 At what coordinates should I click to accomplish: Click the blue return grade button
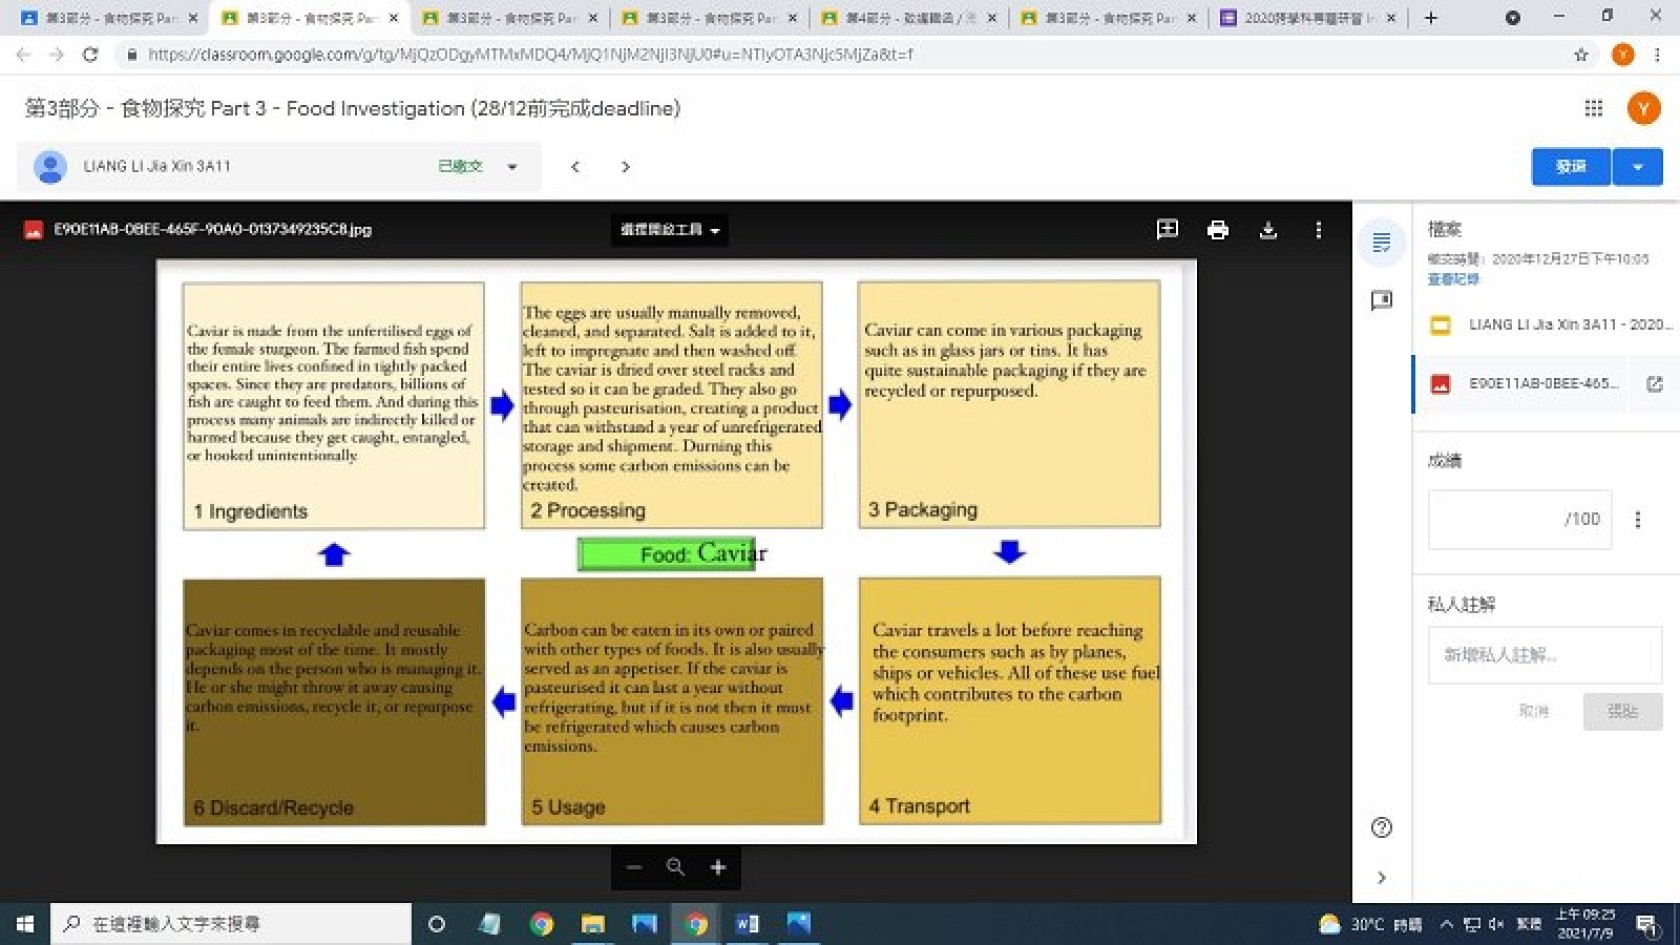click(1570, 167)
